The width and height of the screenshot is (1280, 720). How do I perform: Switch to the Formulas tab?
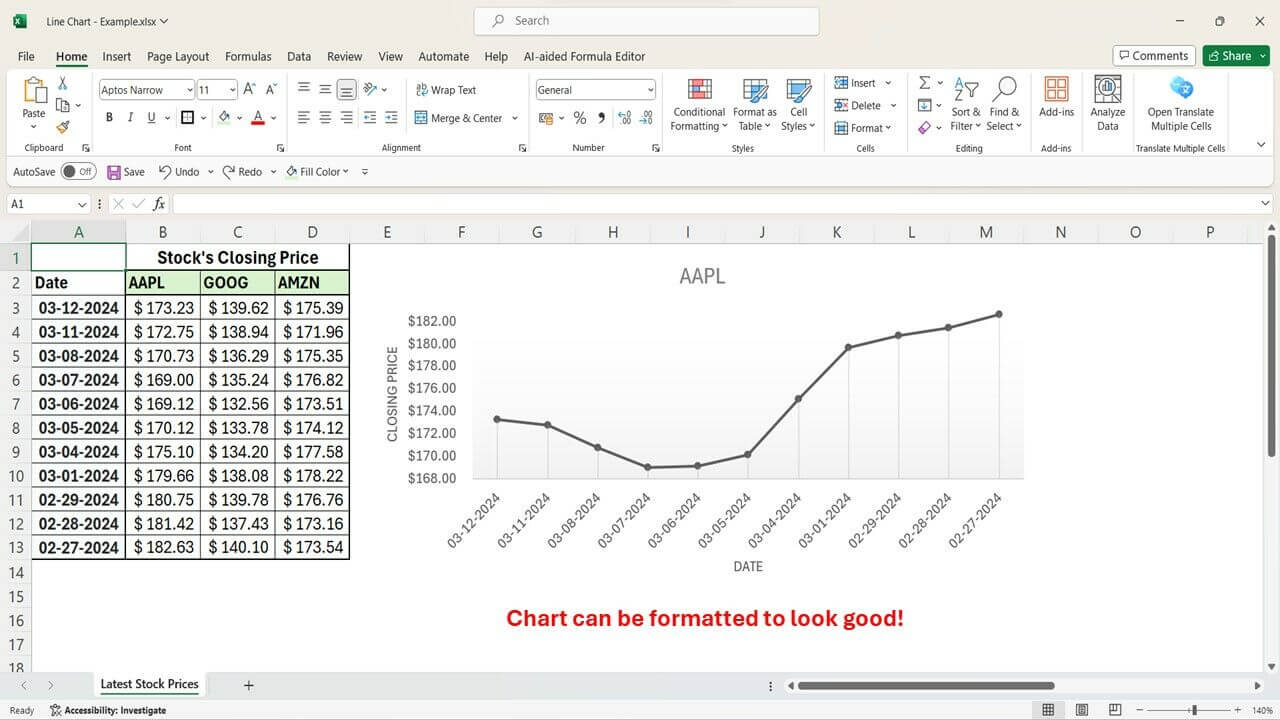point(248,56)
